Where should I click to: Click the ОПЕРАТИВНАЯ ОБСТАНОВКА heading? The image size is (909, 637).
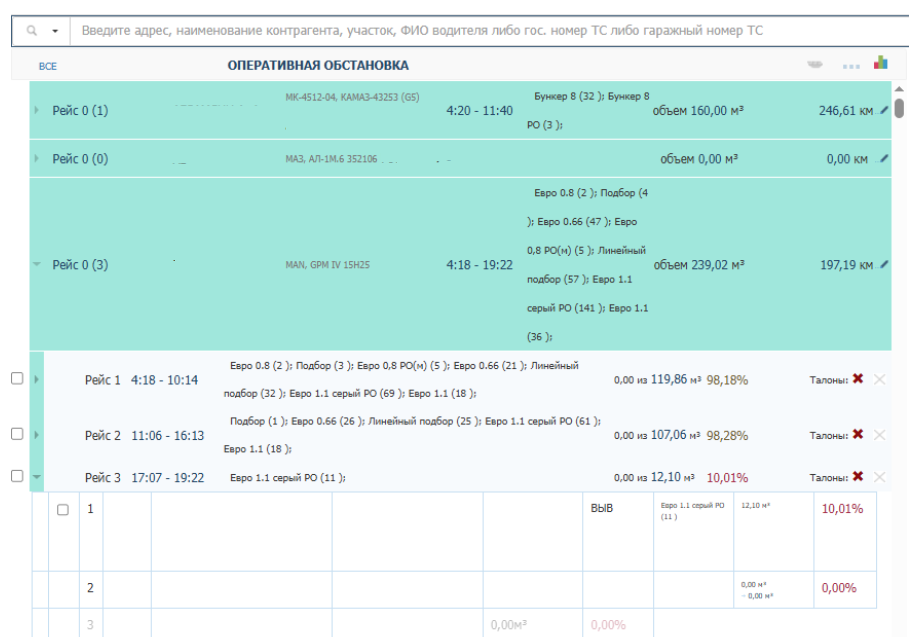pyautogui.click(x=318, y=65)
